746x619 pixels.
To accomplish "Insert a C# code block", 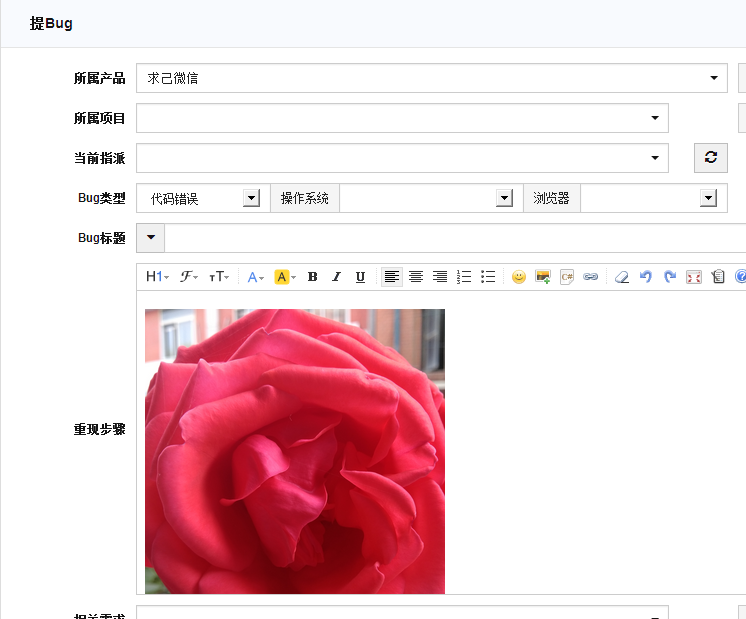I will coord(567,276).
